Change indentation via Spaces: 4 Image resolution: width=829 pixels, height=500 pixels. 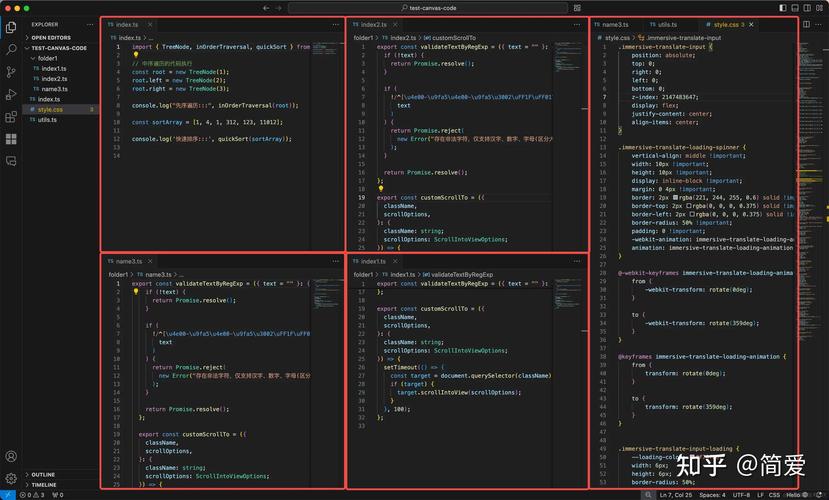coord(712,495)
